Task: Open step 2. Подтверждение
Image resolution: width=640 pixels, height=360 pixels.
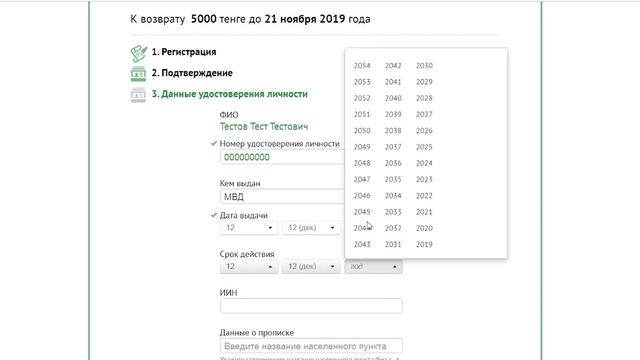Action: click(192, 73)
